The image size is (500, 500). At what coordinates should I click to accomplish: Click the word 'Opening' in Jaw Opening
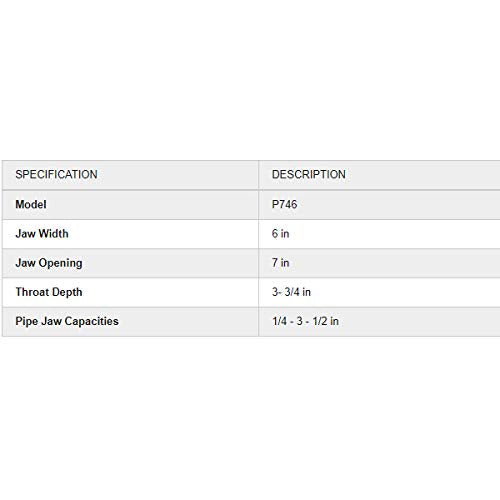61,263
